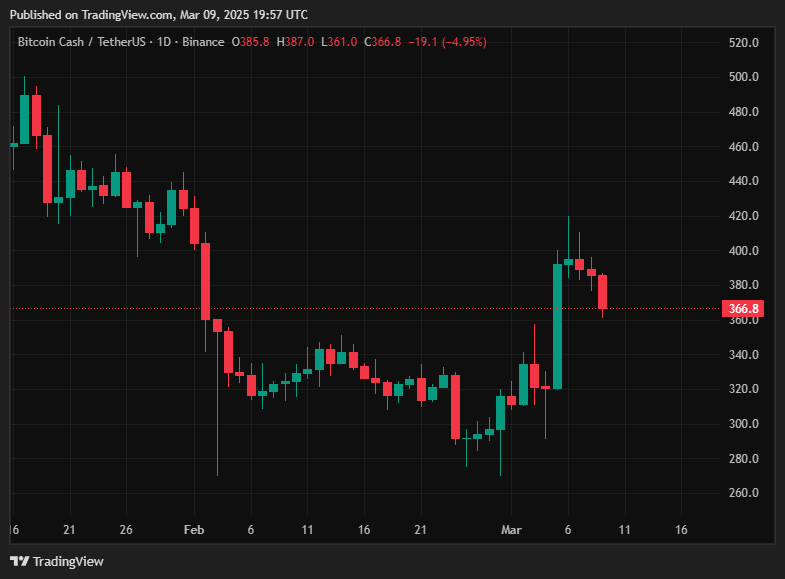Click the 21 date label after Feb
The width and height of the screenshot is (785, 579).
pyautogui.click(x=421, y=530)
